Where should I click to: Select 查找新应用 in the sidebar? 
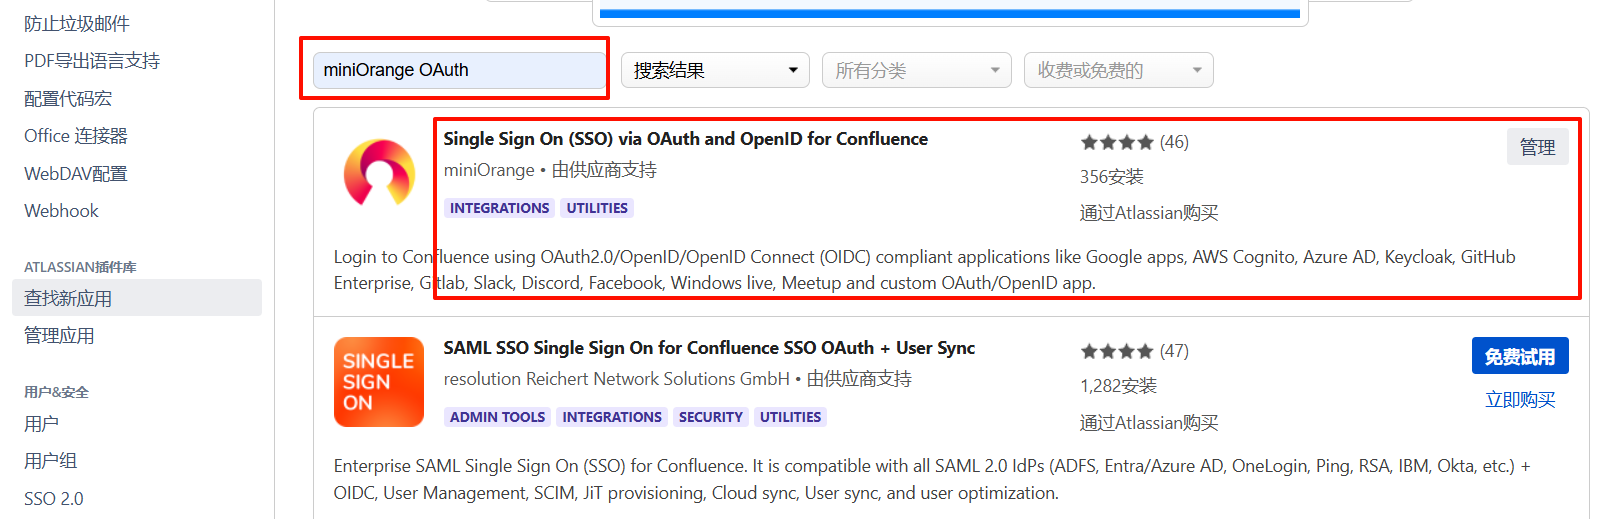[x=137, y=298]
